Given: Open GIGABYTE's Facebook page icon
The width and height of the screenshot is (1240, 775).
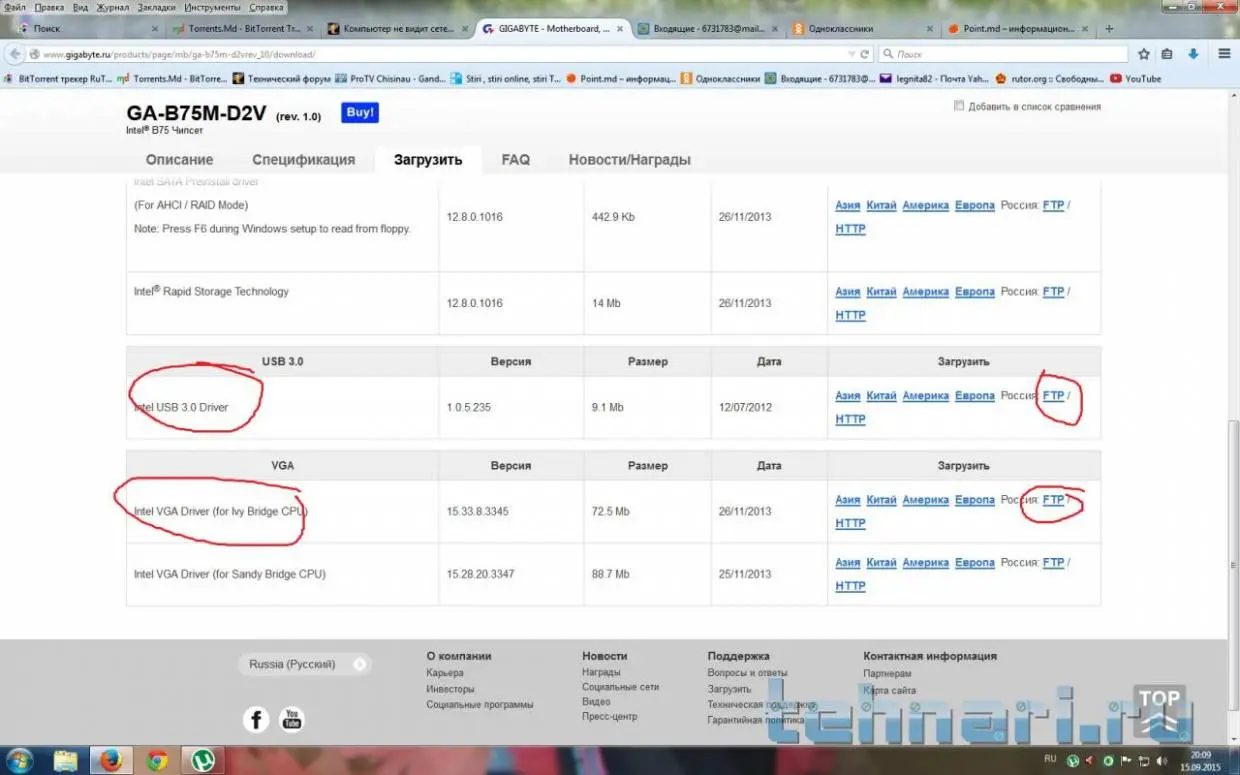Looking at the screenshot, I should pos(257,719).
